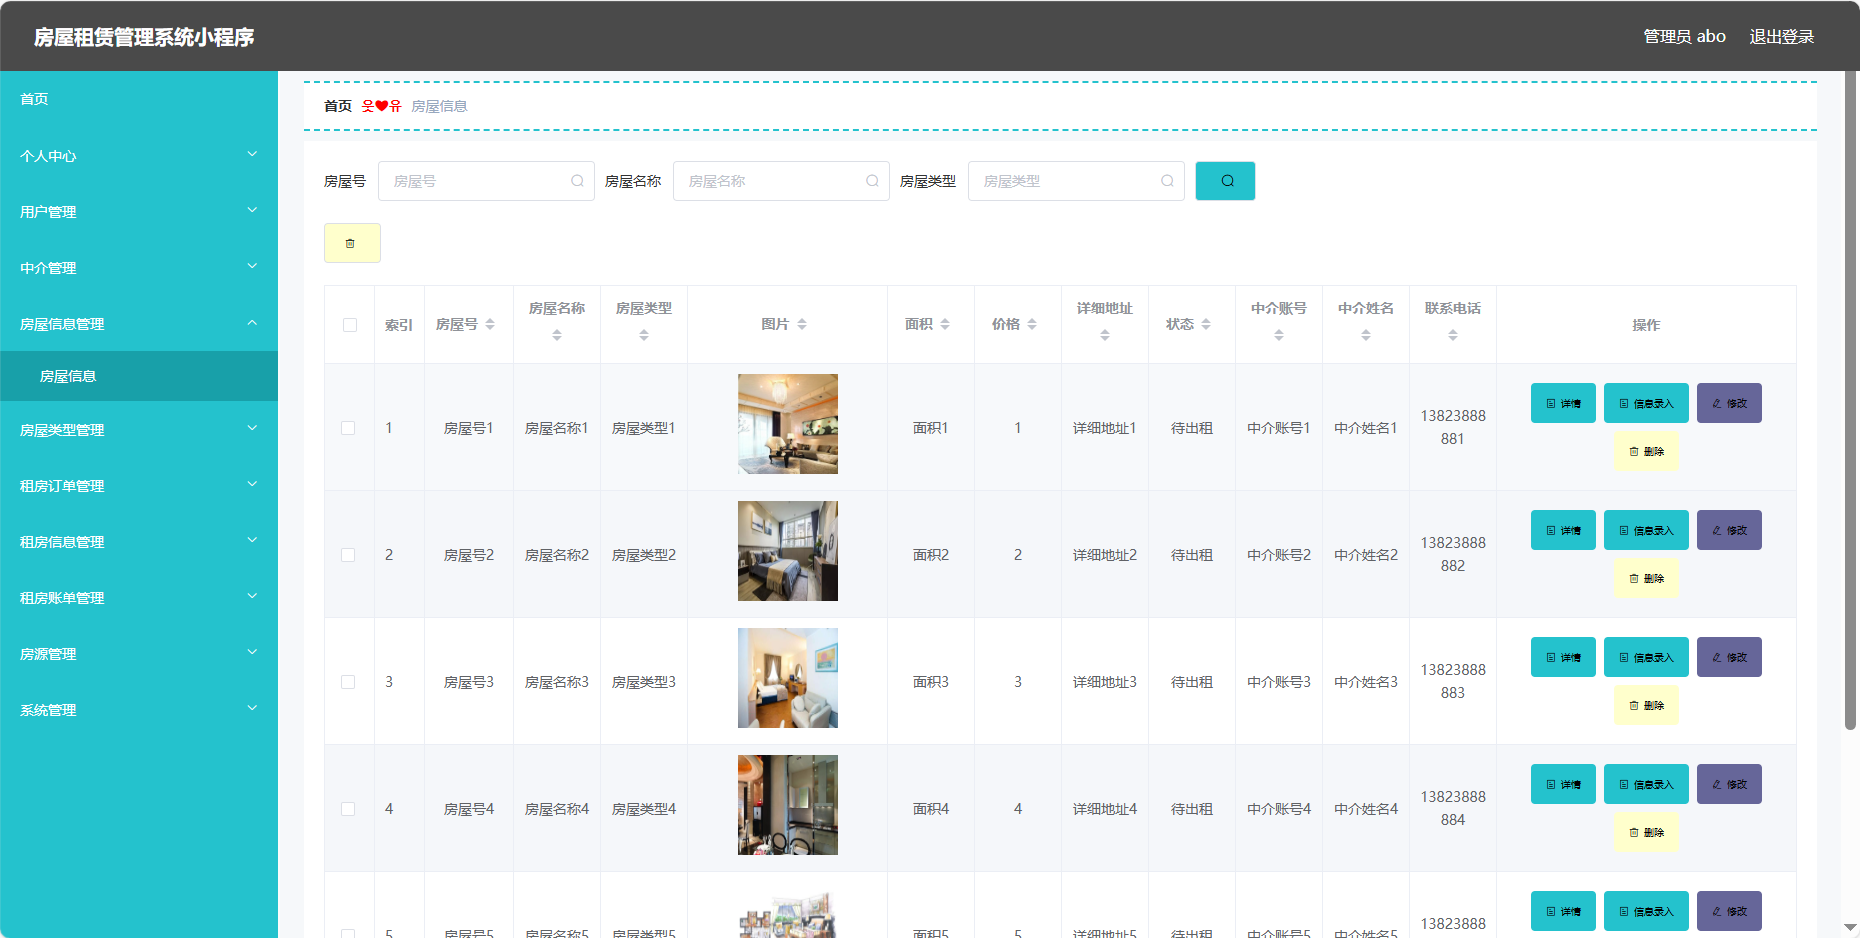Select 房屋信息 sidebar submenu item
Viewport: 1860px width, 938px height.
(x=139, y=376)
